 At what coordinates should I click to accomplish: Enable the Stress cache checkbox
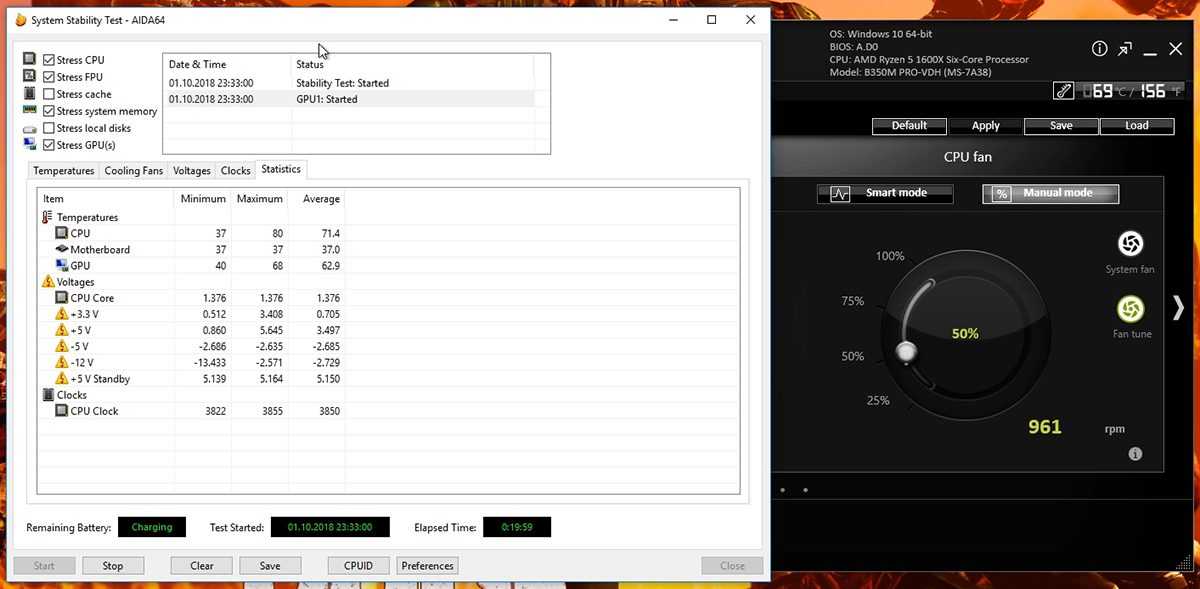(49, 94)
